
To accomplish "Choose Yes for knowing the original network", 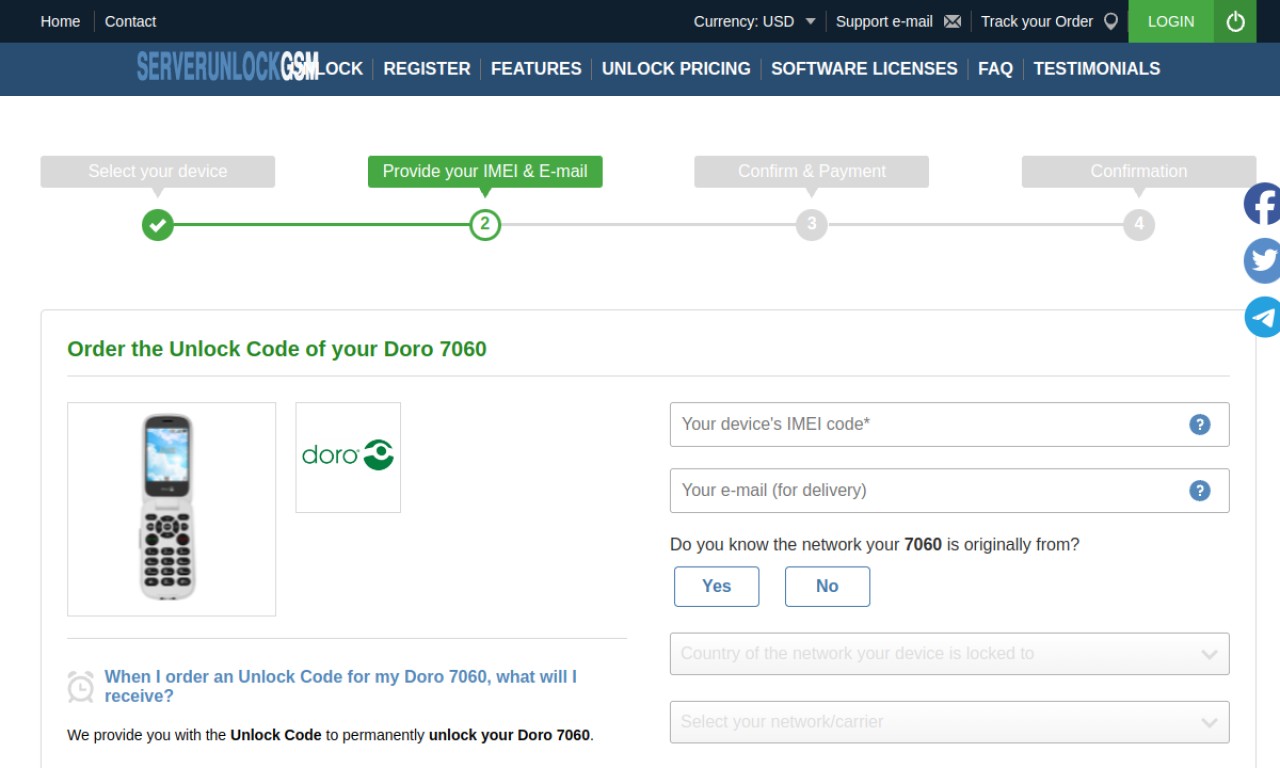I will [x=716, y=586].
